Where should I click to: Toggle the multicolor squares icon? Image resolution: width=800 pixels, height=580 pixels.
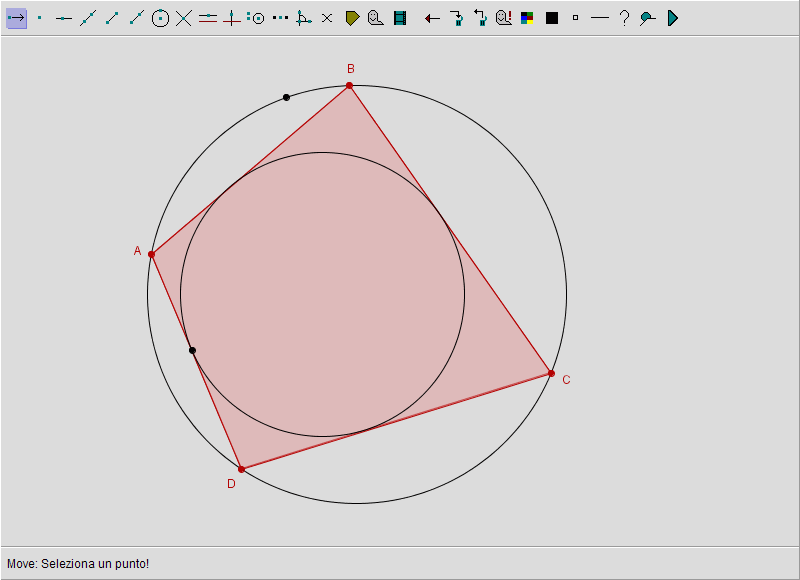(x=527, y=18)
